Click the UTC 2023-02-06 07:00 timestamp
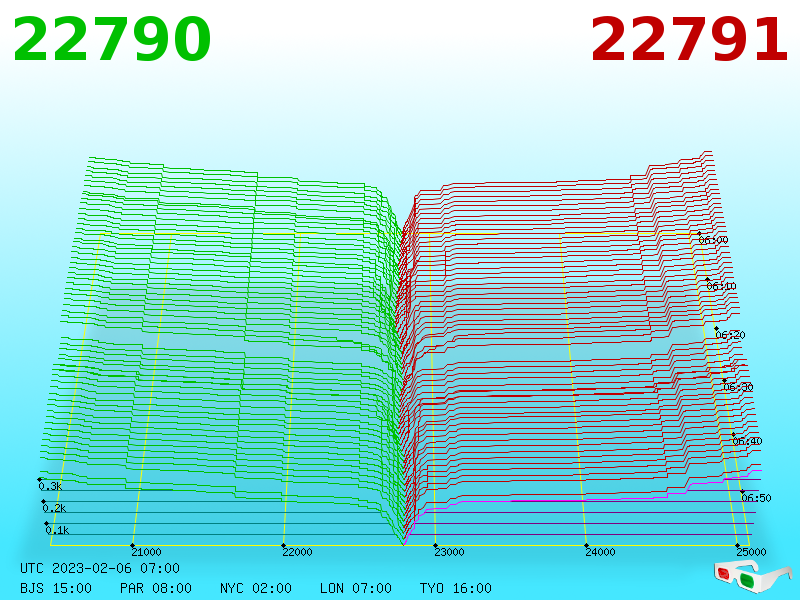Viewport: 800px width, 600px height. coord(100,568)
